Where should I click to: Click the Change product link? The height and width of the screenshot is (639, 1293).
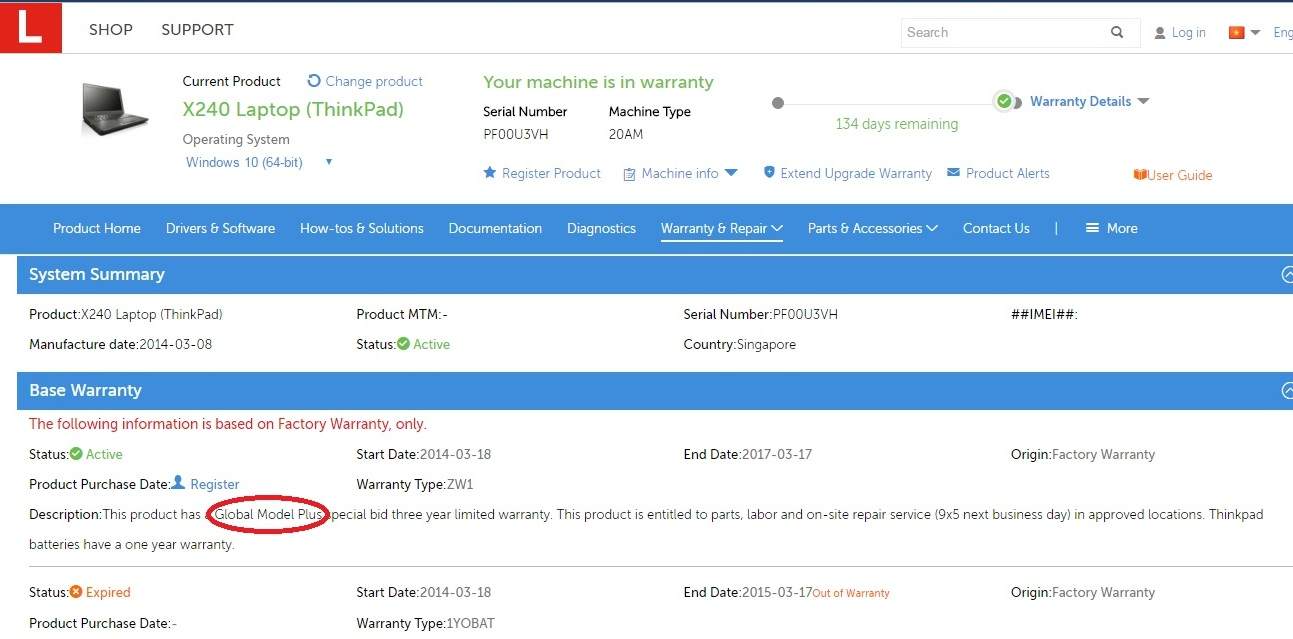click(x=365, y=81)
